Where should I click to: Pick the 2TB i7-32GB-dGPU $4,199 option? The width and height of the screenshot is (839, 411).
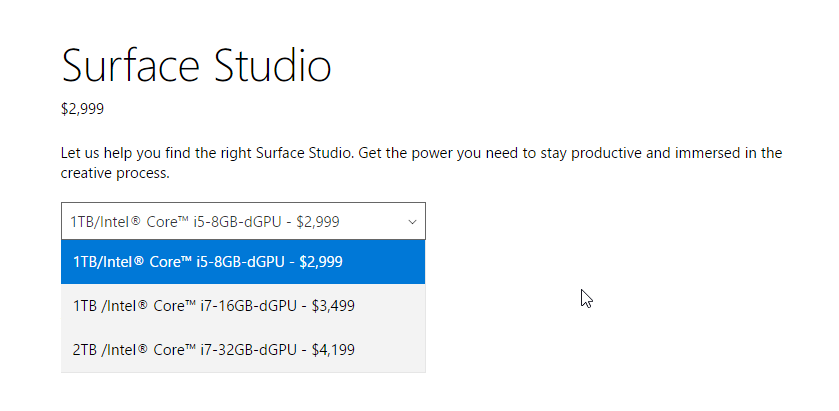(x=243, y=350)
